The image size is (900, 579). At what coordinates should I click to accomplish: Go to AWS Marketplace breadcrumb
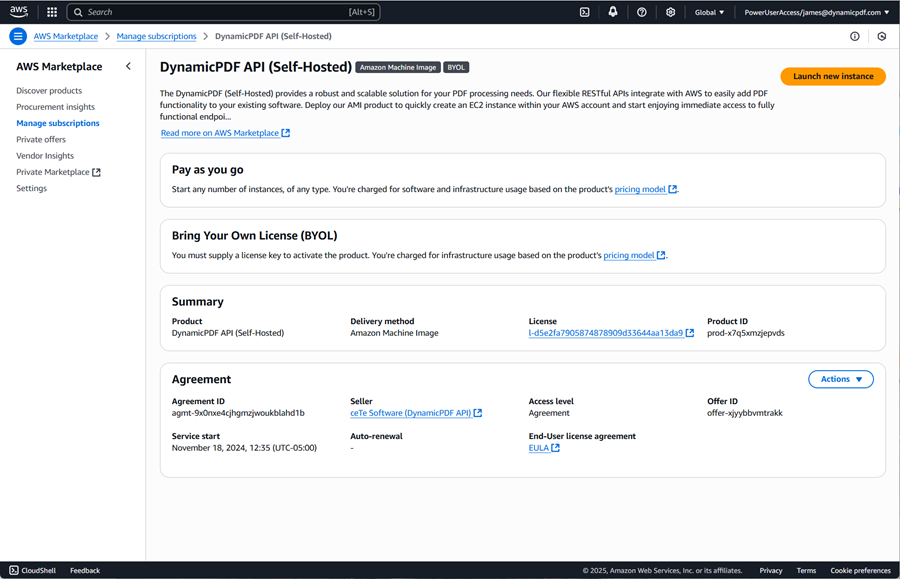[66, 36]
